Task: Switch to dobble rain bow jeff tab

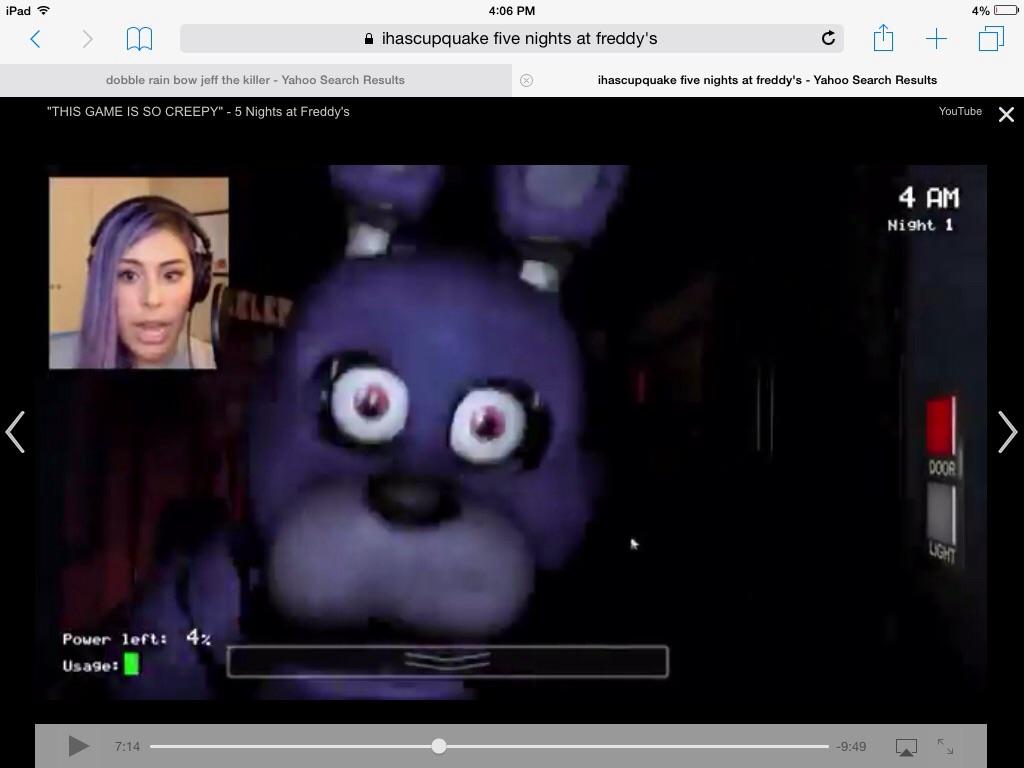Action: tap(255, 80)
